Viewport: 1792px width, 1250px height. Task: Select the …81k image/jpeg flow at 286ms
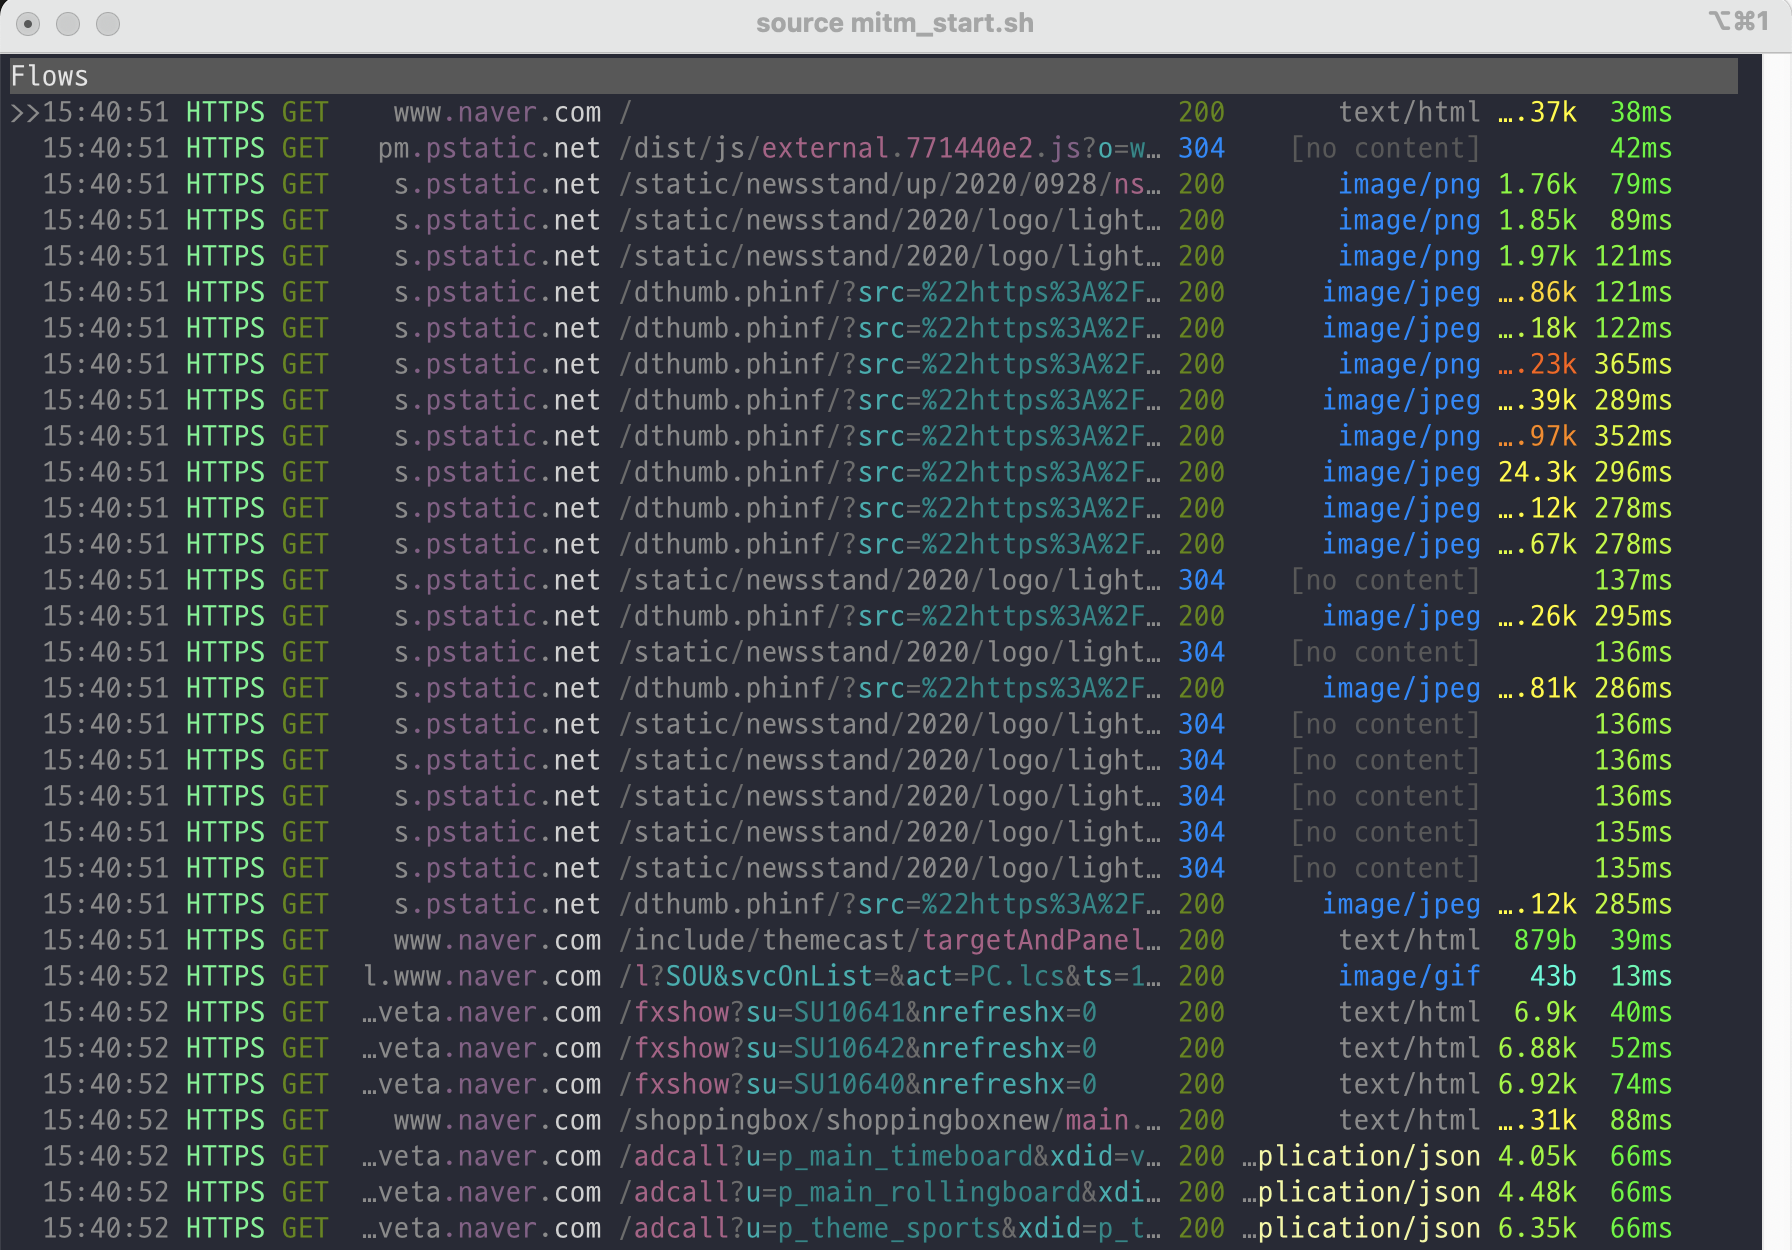pyautogui.click(x=873, y=688)
